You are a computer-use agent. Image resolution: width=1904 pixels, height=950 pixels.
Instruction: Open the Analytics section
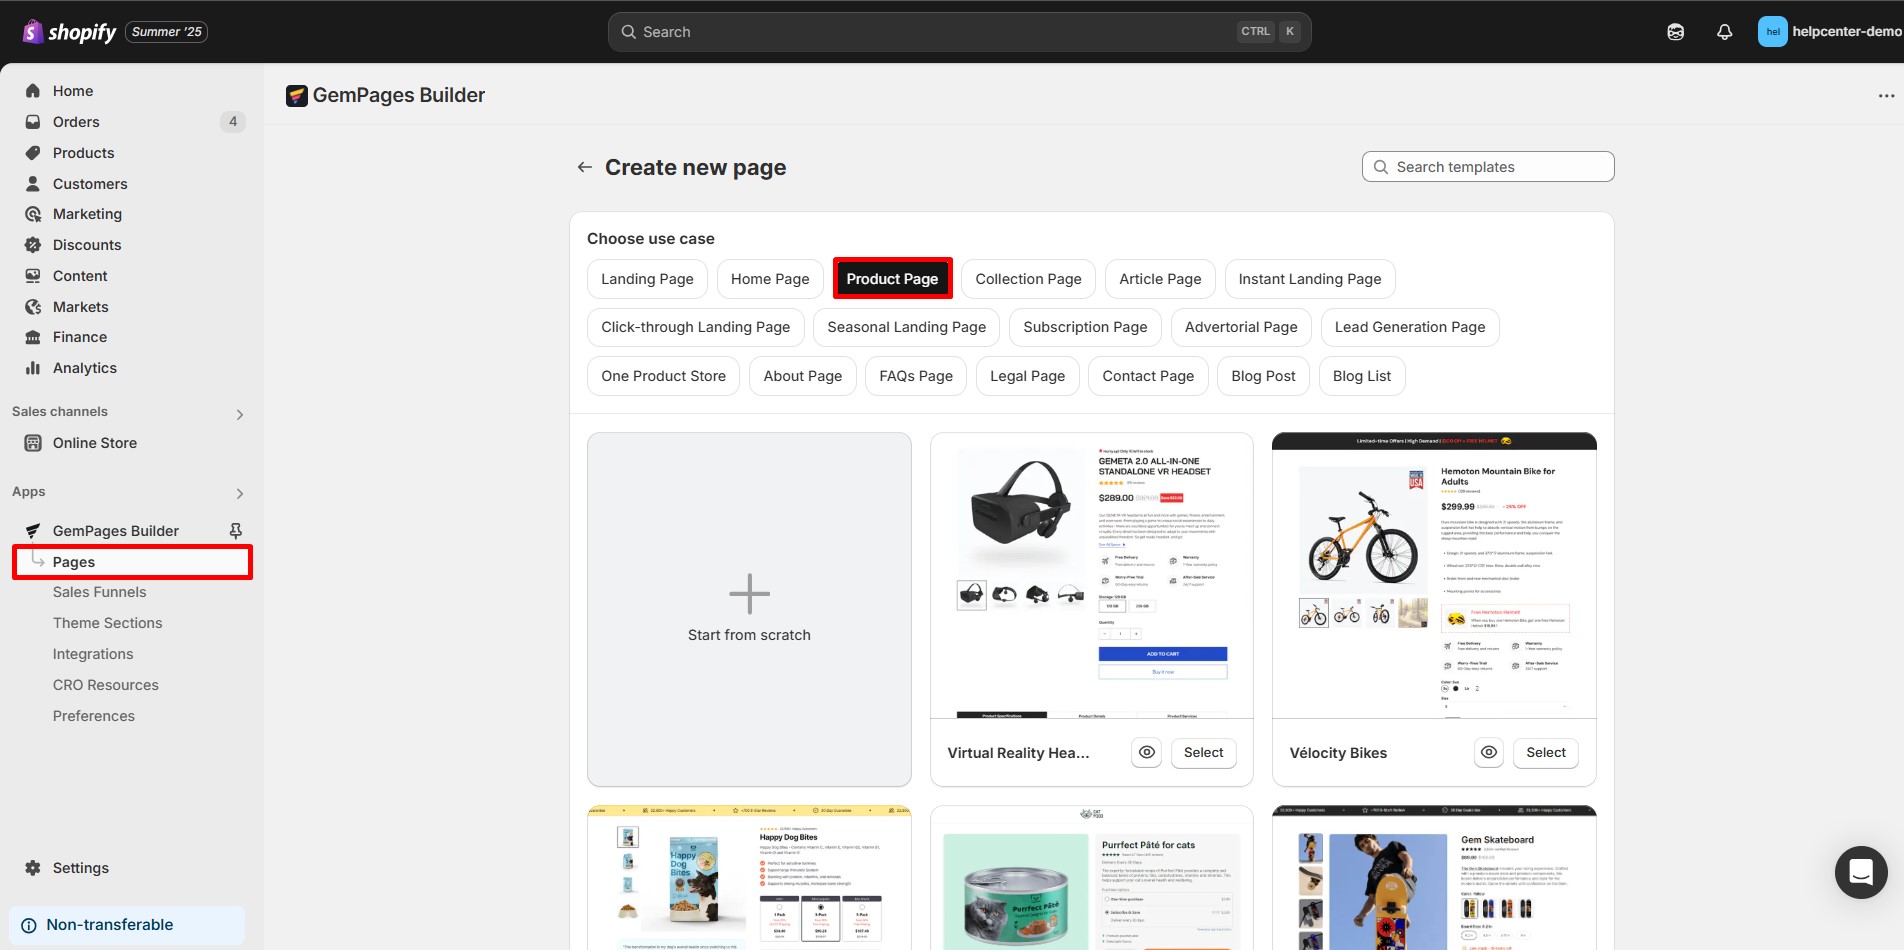84,367
